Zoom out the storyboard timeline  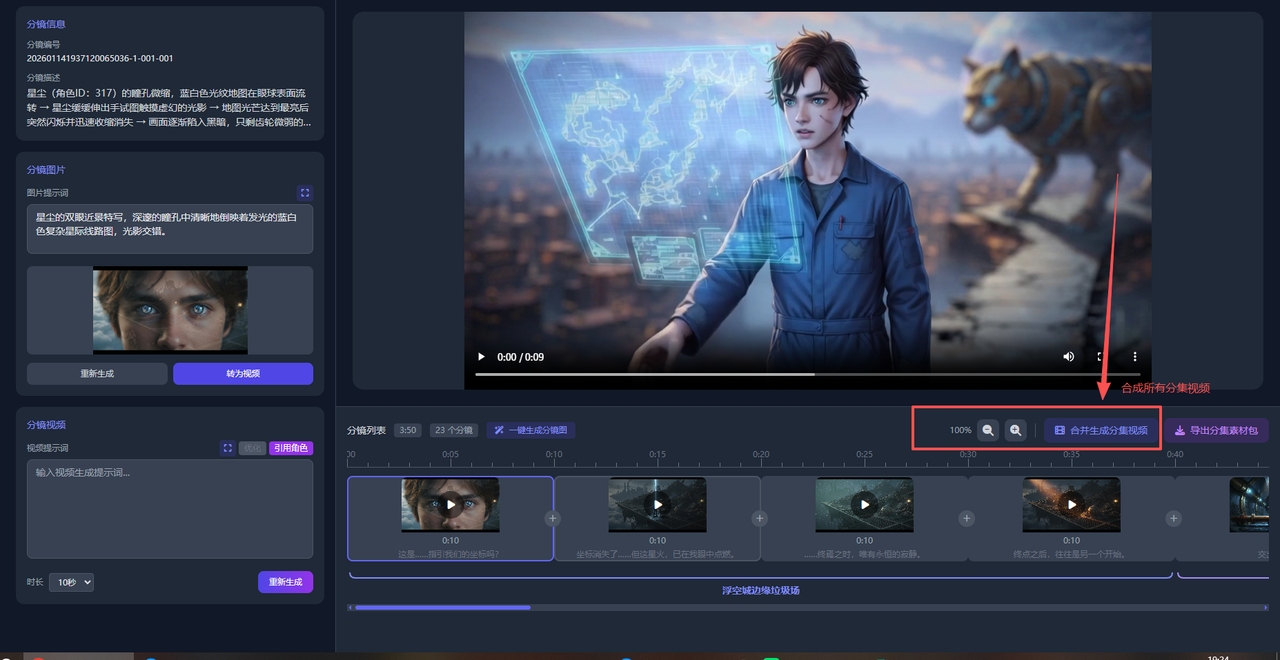point(988,430)
